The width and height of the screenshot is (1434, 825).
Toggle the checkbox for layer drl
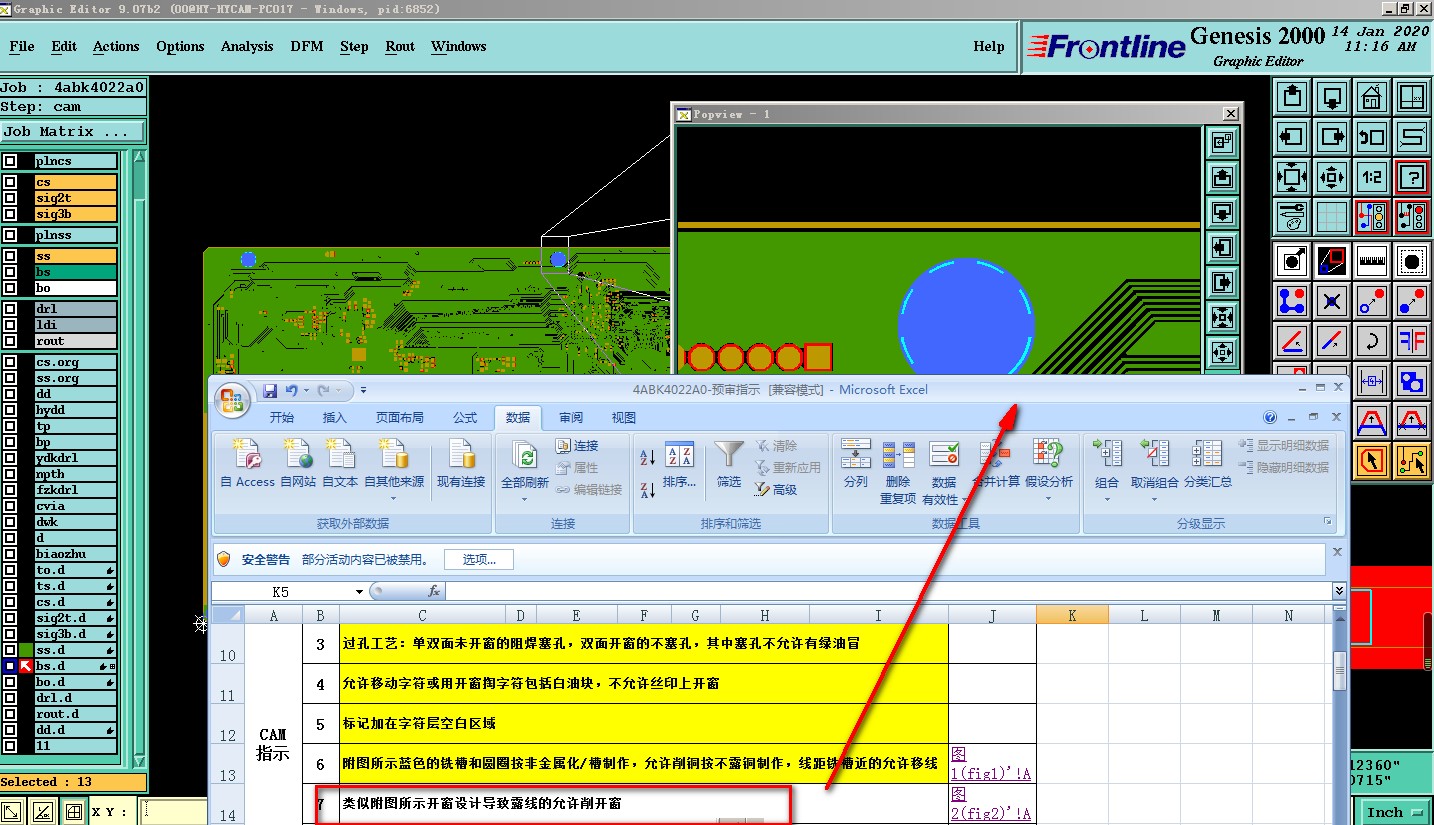coord(10,309)
